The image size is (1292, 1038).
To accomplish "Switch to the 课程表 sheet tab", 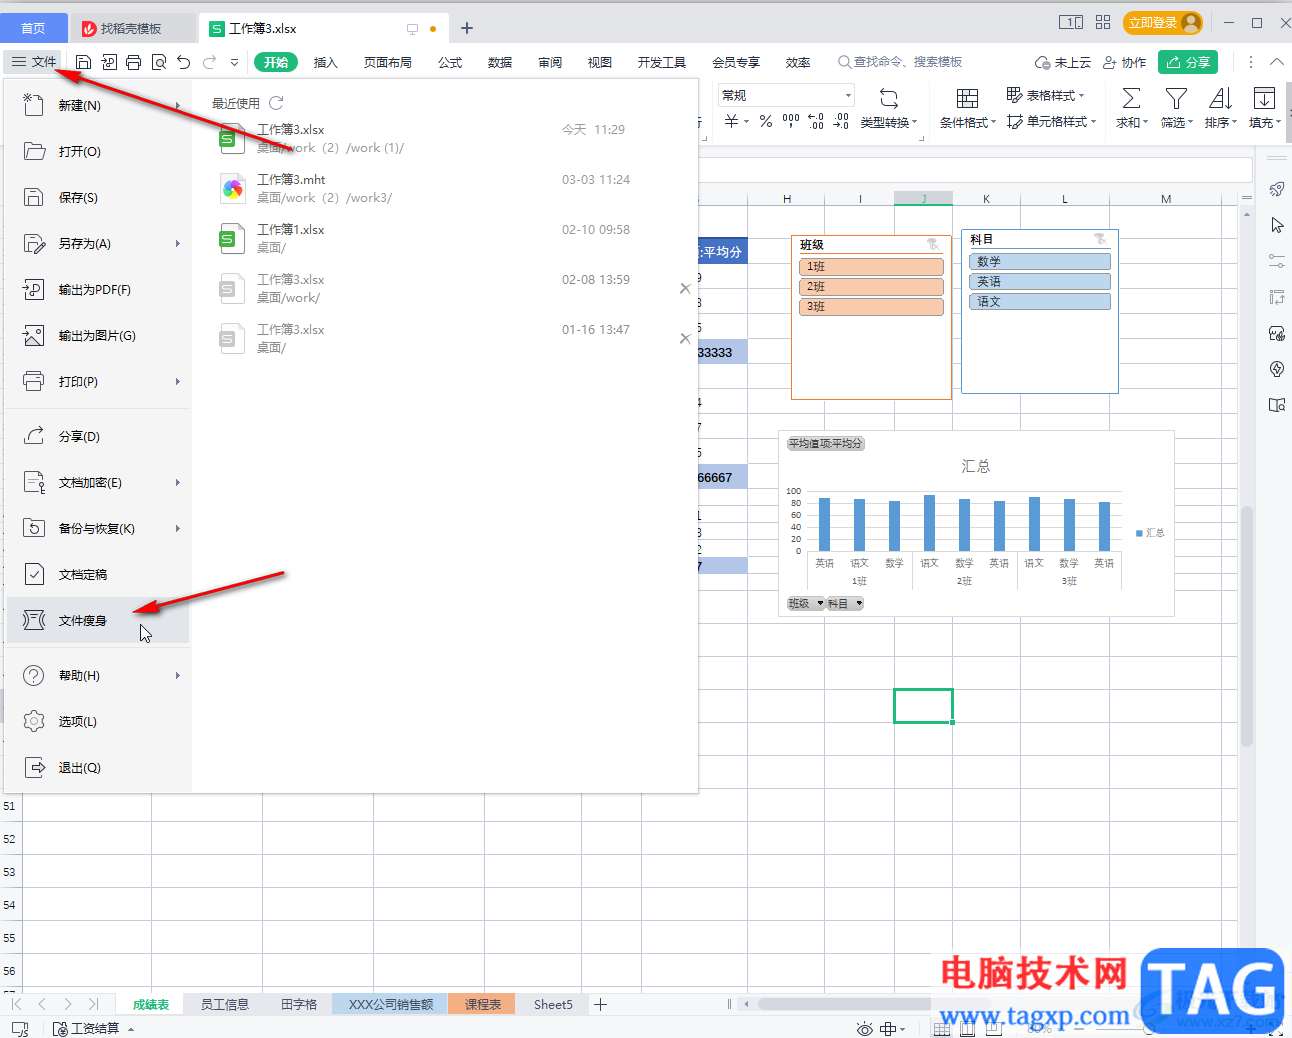I will (x=482, y=1004).
